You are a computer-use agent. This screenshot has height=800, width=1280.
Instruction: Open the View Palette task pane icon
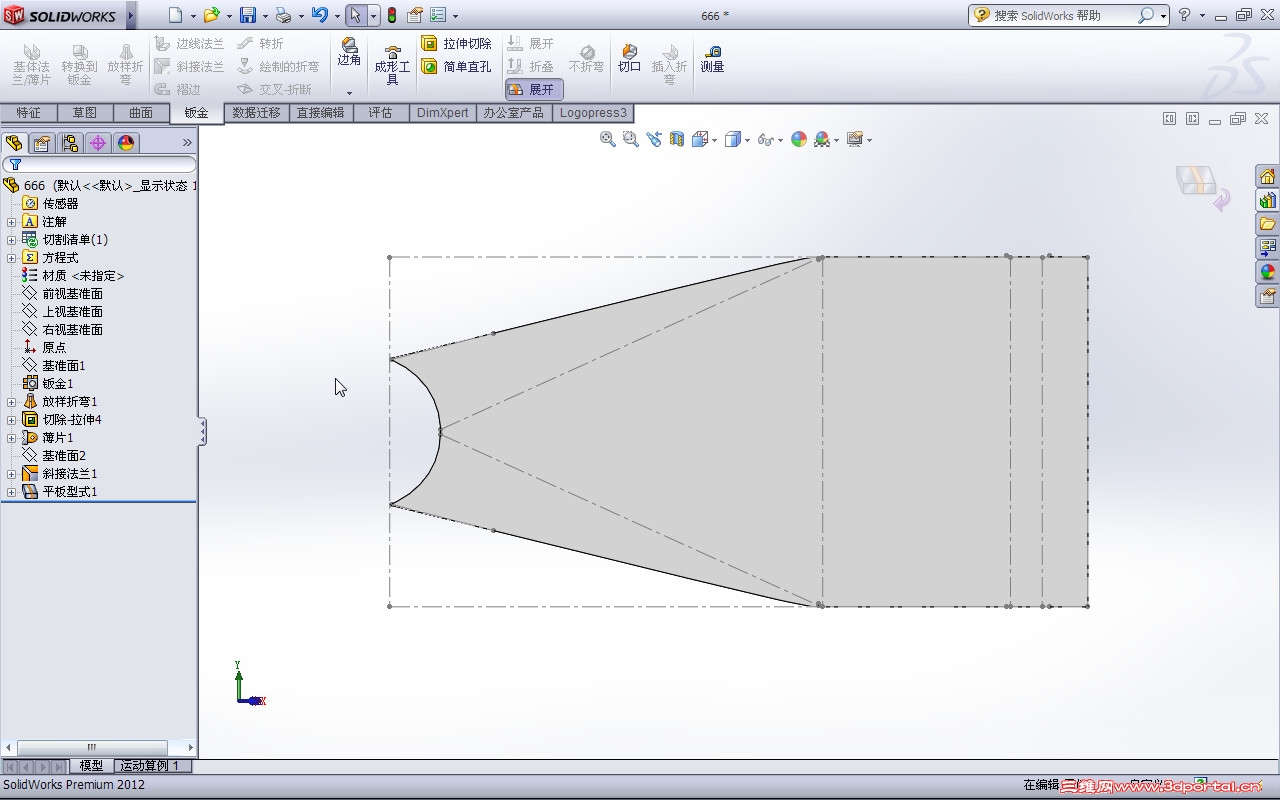(1267, 247)
